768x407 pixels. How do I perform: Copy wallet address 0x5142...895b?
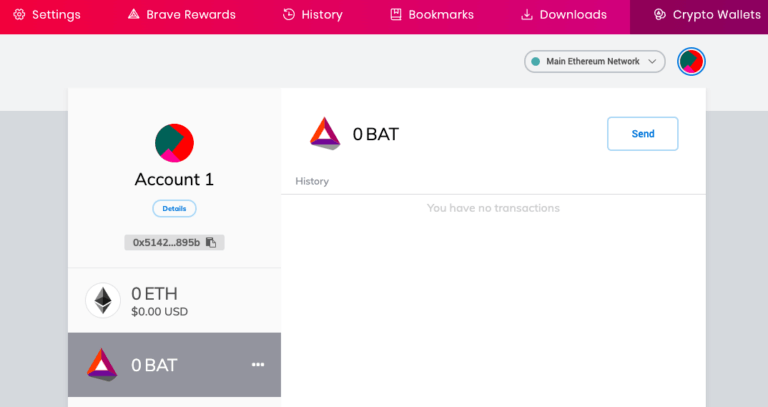coord(174,242)
